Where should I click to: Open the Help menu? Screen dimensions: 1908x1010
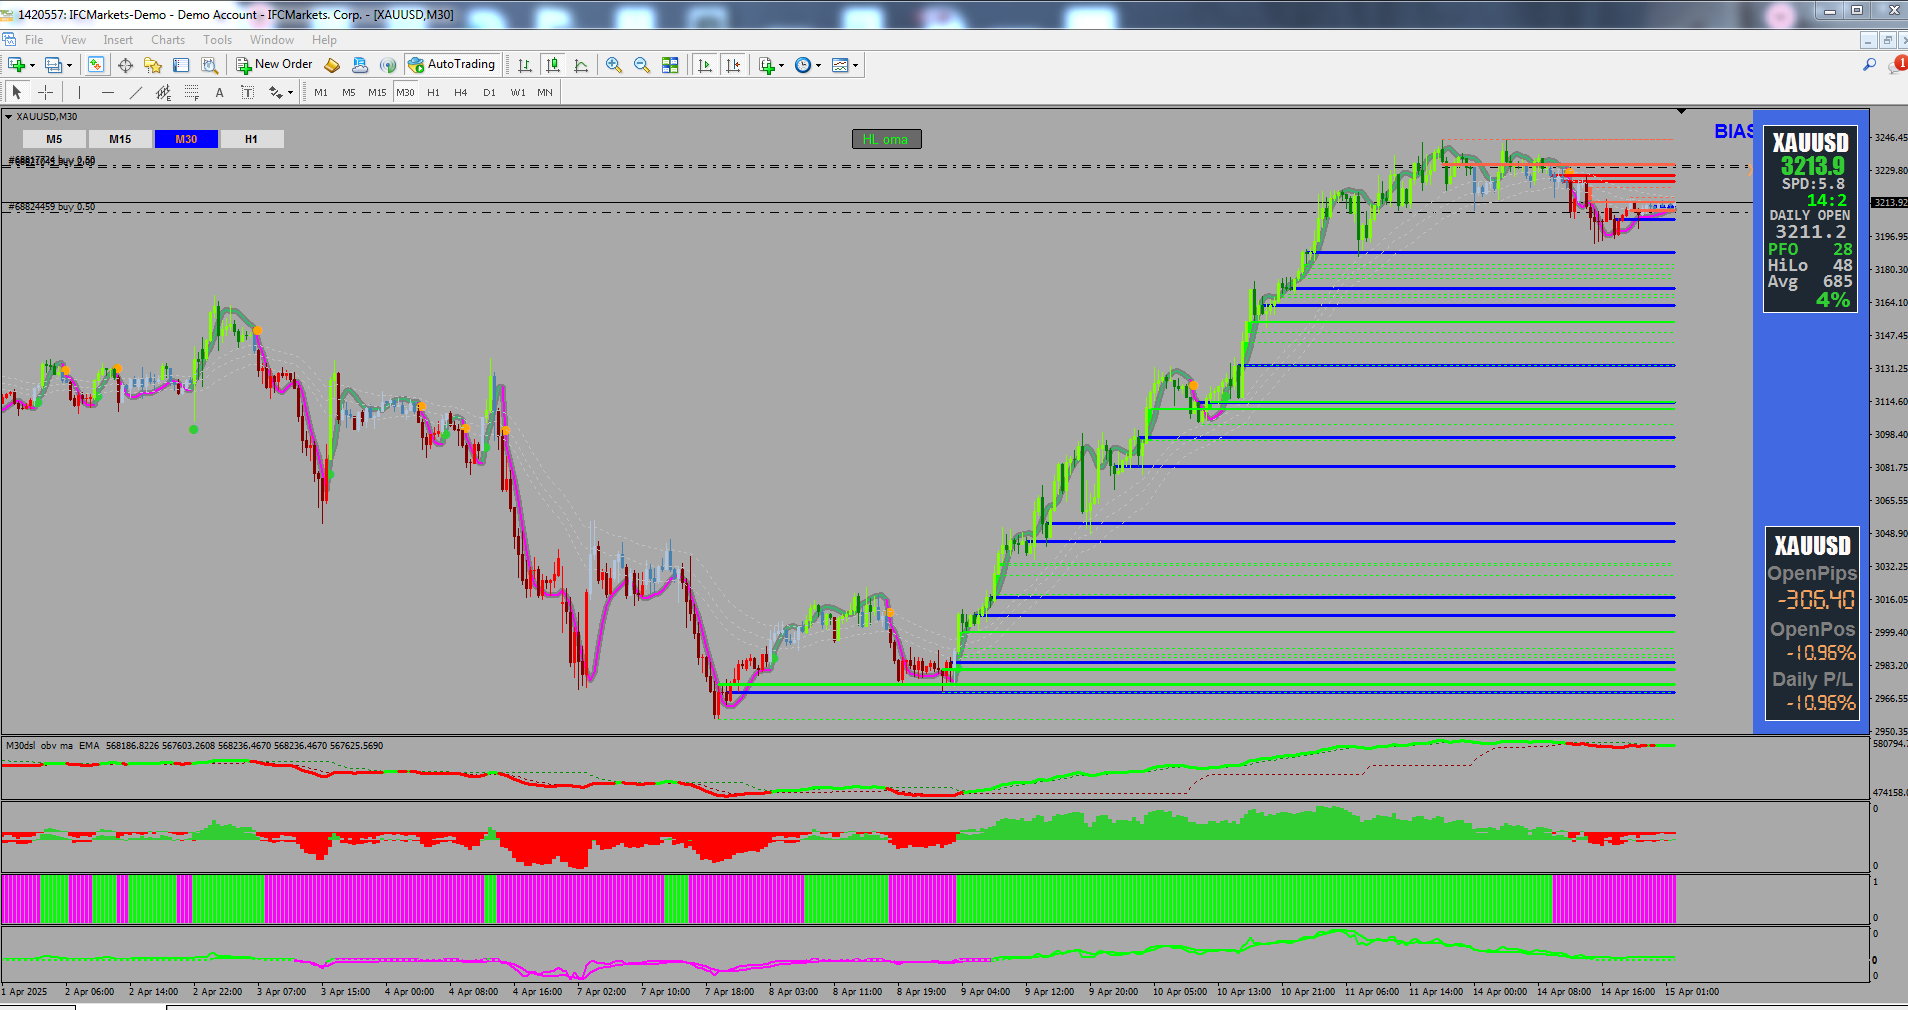pos(324,40)
